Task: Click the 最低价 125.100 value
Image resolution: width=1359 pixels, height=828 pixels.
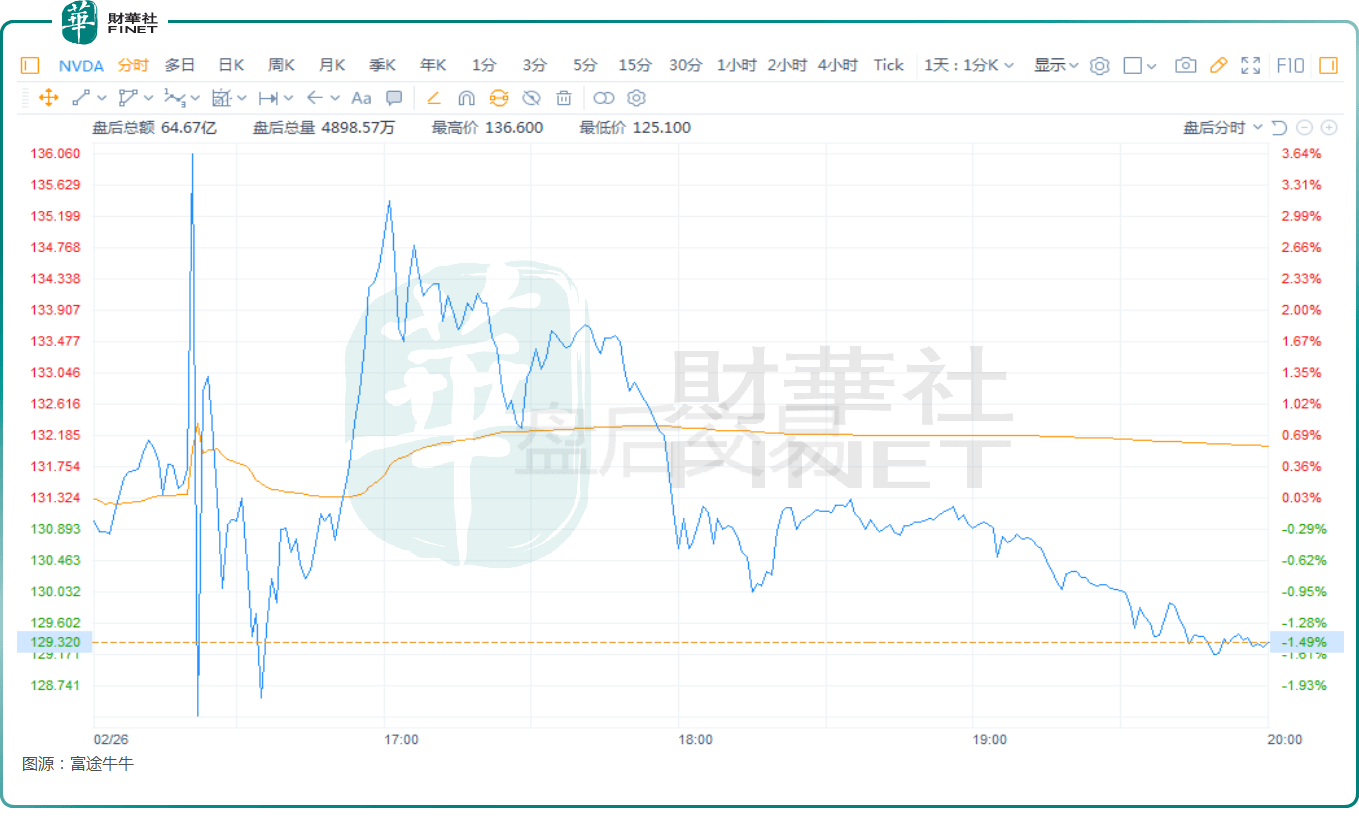Action: point(635,128)
